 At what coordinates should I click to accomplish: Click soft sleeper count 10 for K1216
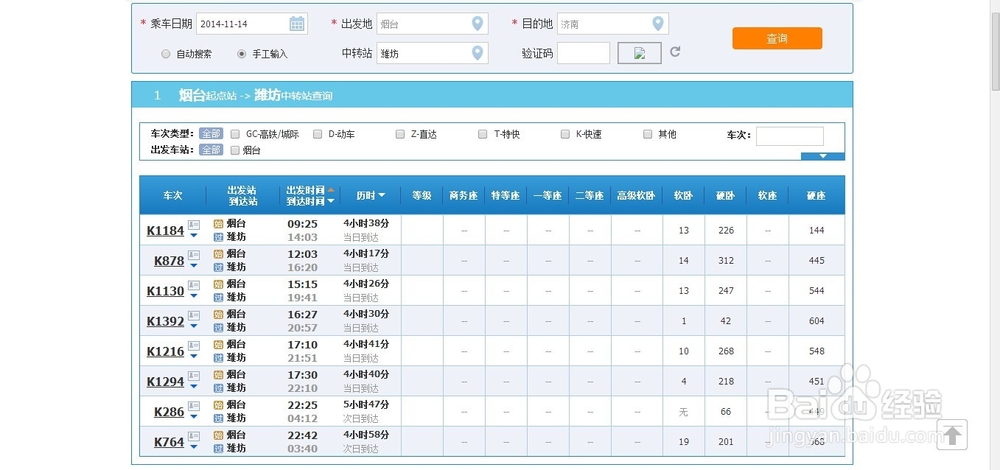(x=684, y=351)
